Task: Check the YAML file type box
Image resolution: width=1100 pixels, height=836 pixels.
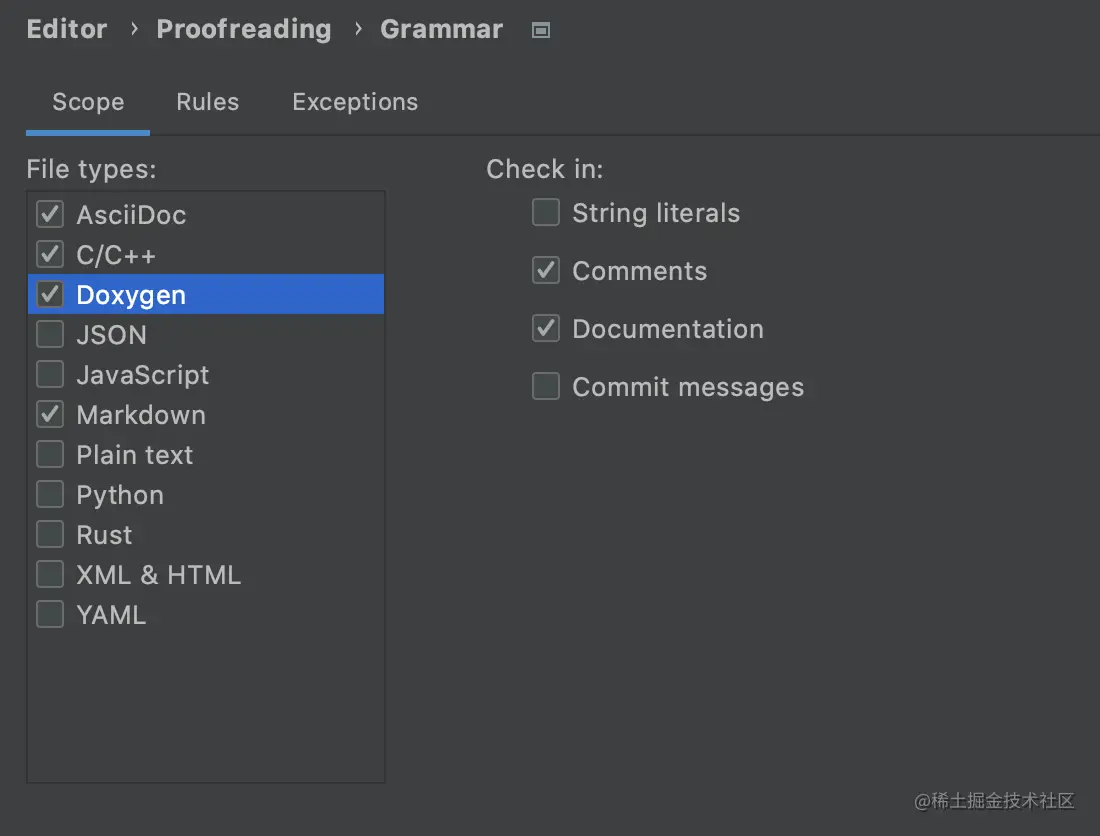Action: [50, 614]
